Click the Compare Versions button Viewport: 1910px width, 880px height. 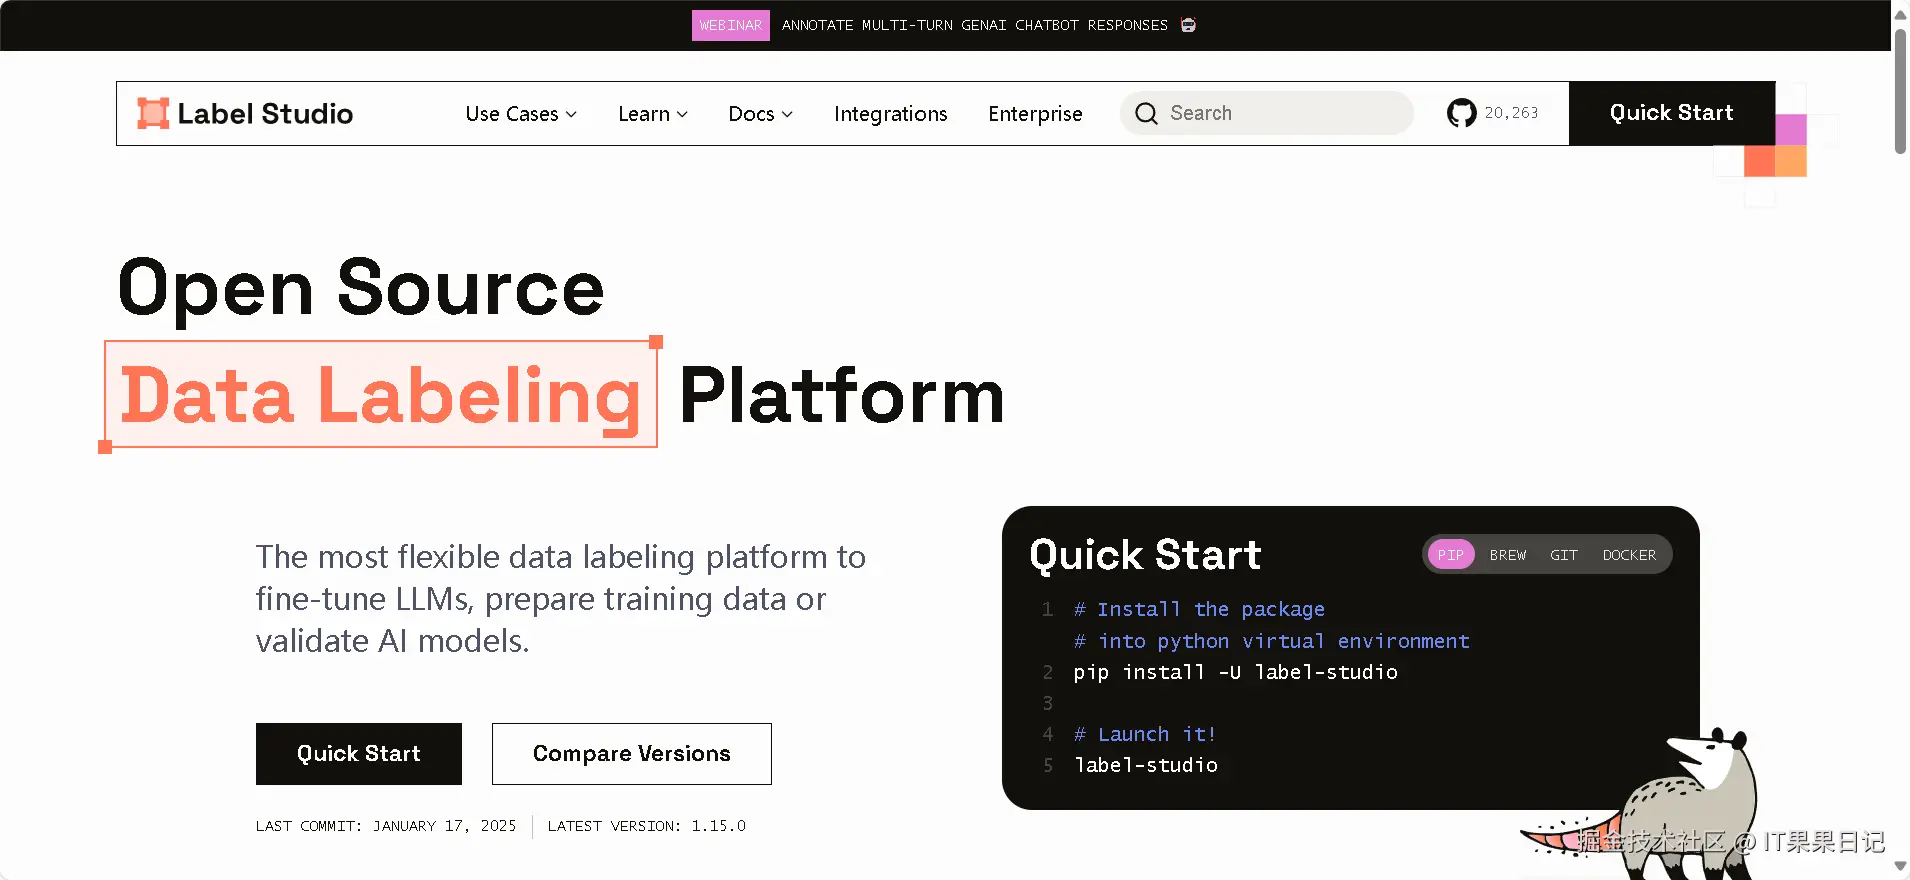click(x=632, y=754)
